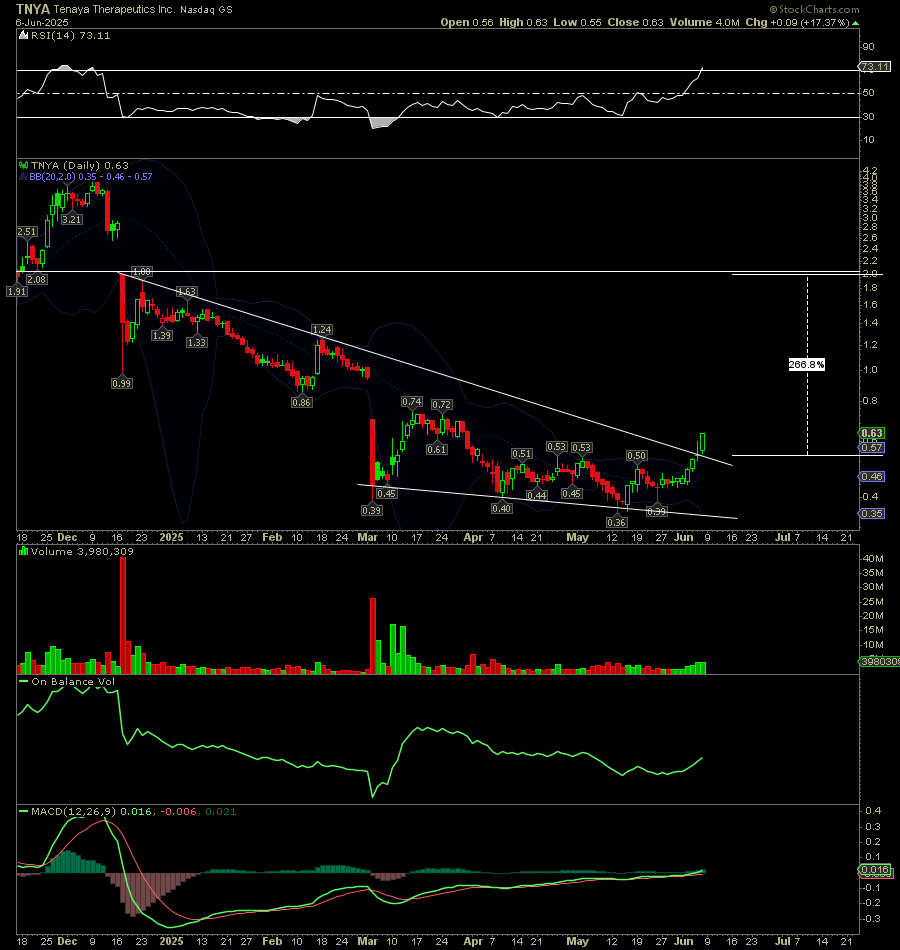Click the 1.91 price annotation
Image resolution: width=900 pixels, height=950 pixels.
coord(16,291)
